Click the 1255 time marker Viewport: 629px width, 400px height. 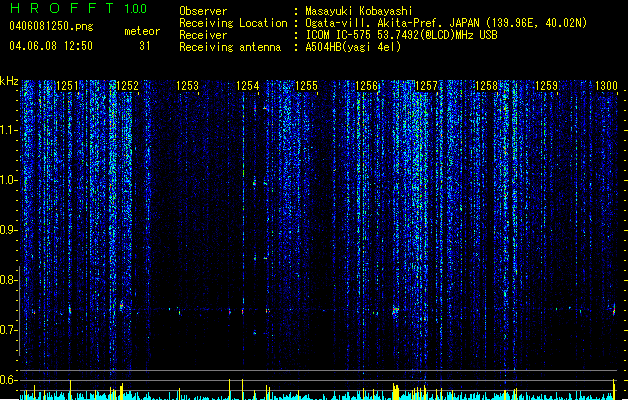tap(306, 86)
